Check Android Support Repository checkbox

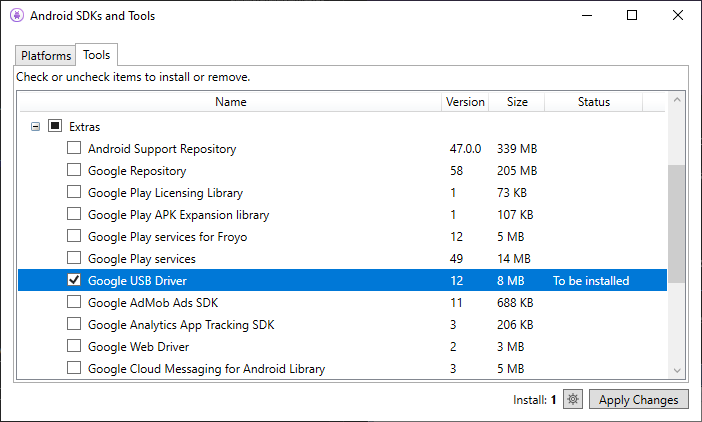[x=74, y=149]
